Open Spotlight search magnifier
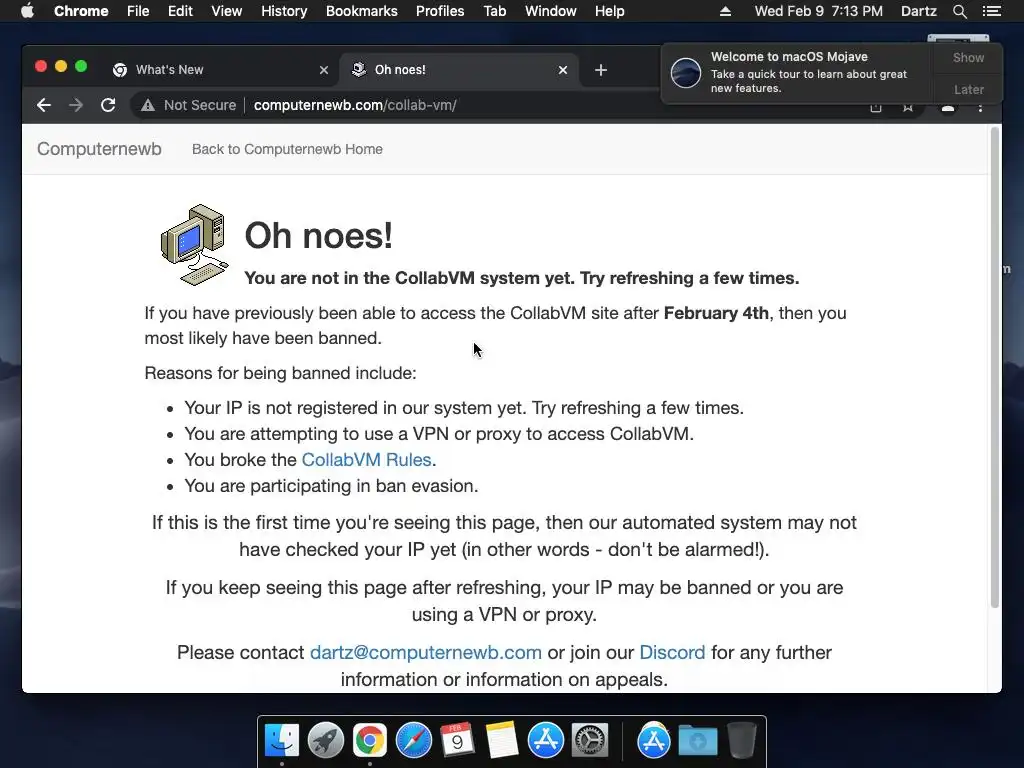The image size is (1024, 768). pos(959,11)
